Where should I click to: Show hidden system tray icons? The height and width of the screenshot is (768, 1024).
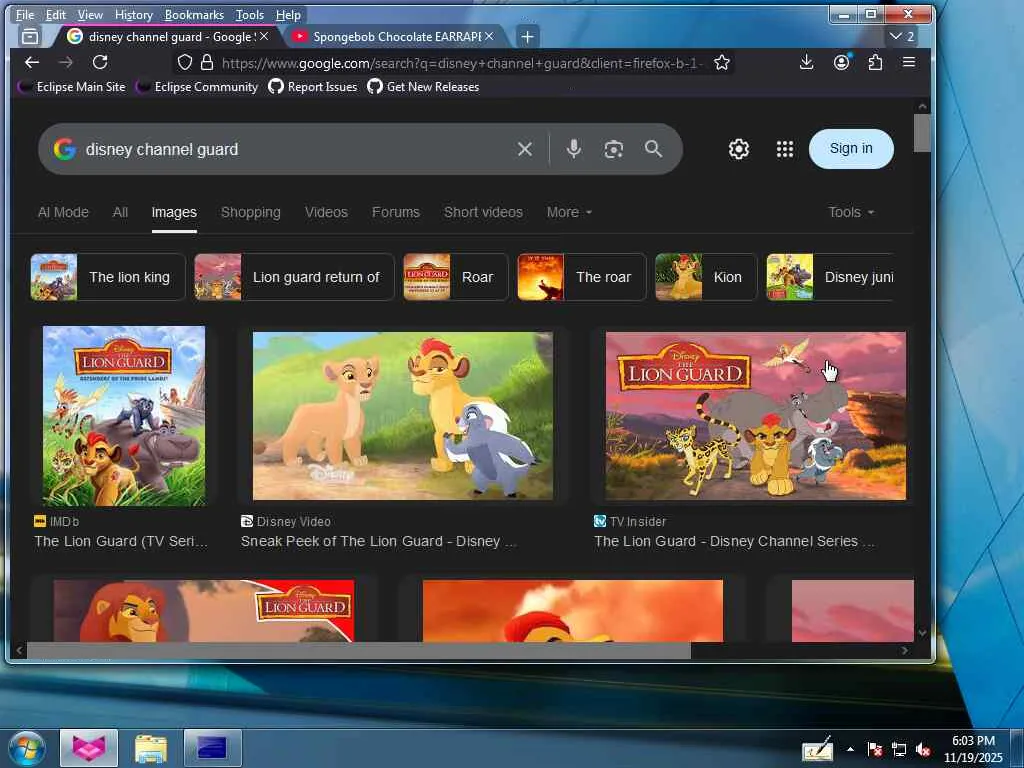[x=850, y=749]
